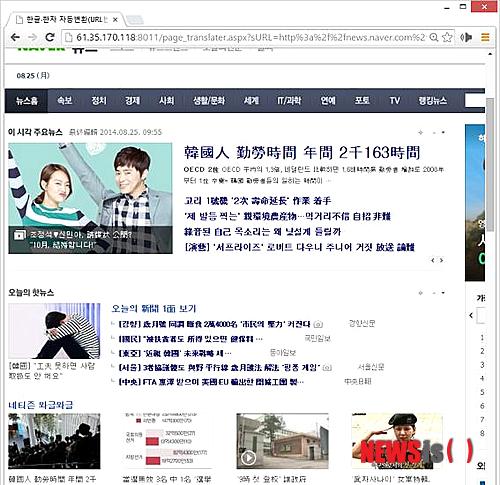Click the 서울신문 source label
500x485 pixels.
(371, 367)
